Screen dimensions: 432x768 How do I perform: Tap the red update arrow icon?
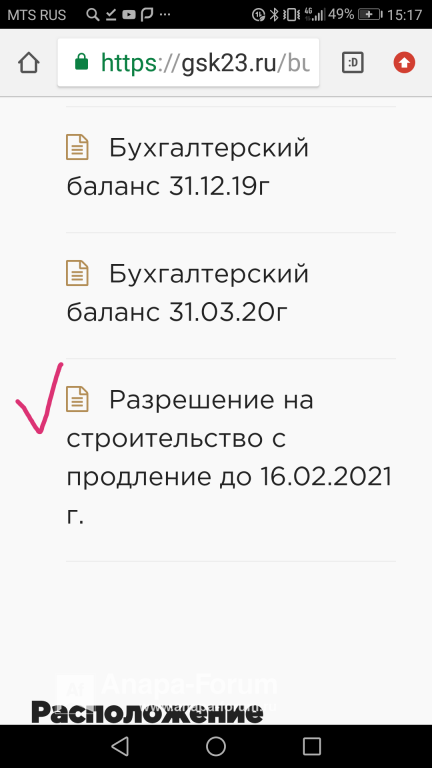(405, 63)
